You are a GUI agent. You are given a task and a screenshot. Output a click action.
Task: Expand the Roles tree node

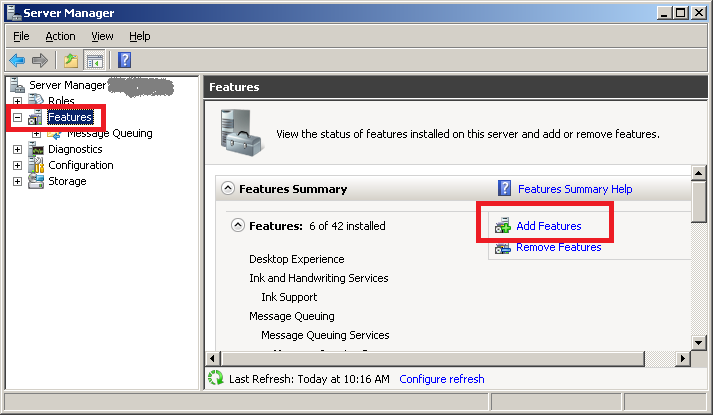pos(17,101)
